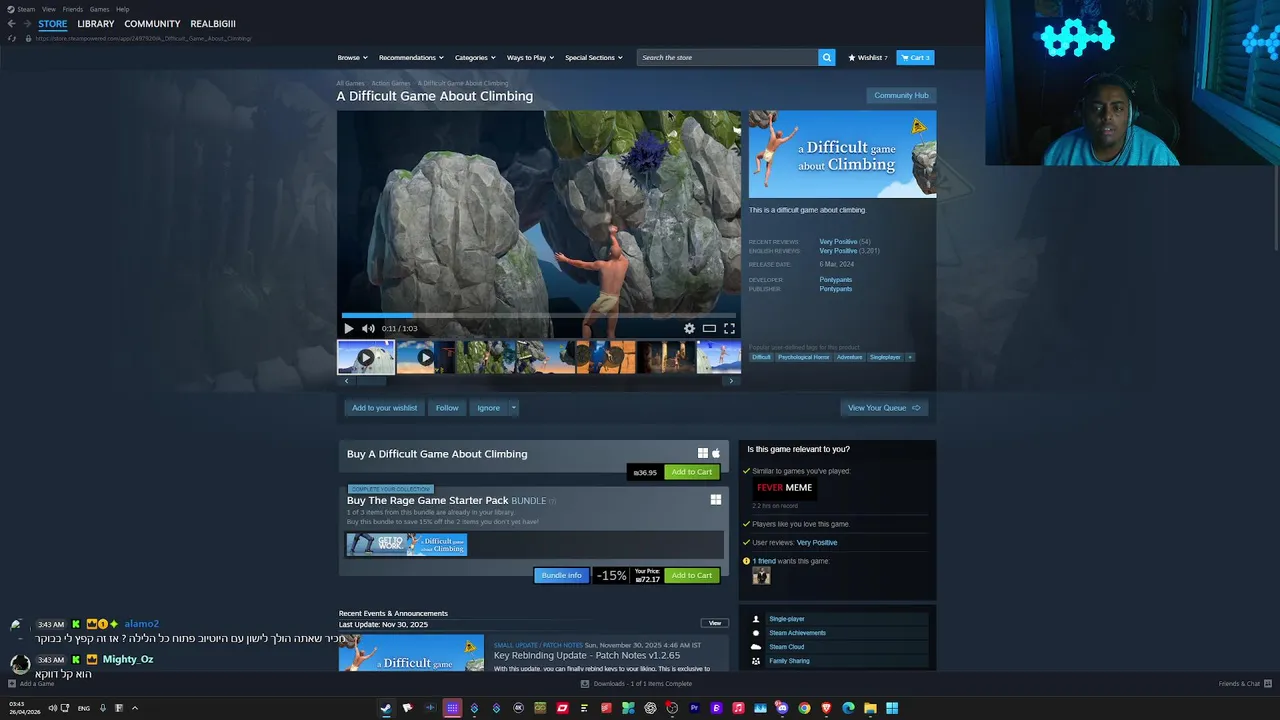
Task: Select the second video thumbnail
Action: [x=425, y=357]
